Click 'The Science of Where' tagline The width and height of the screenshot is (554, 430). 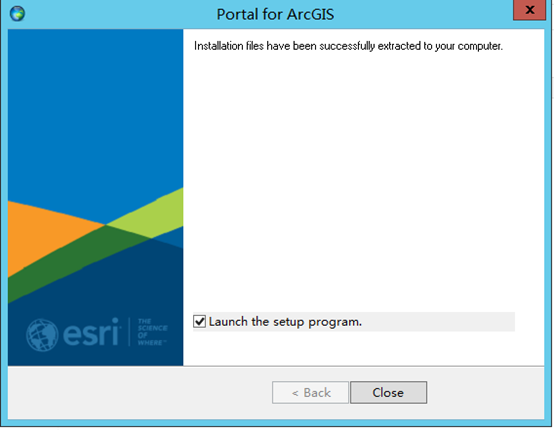click(x=152, y=332)
